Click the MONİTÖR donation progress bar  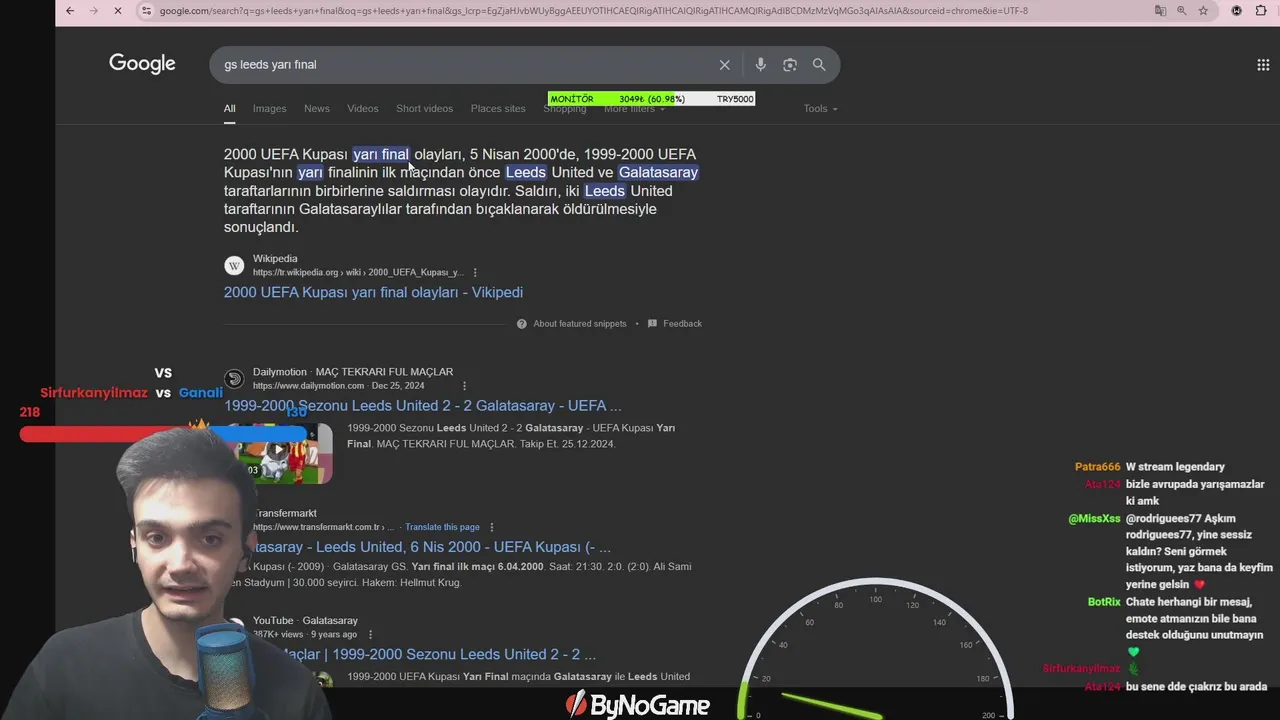point(651,99)
